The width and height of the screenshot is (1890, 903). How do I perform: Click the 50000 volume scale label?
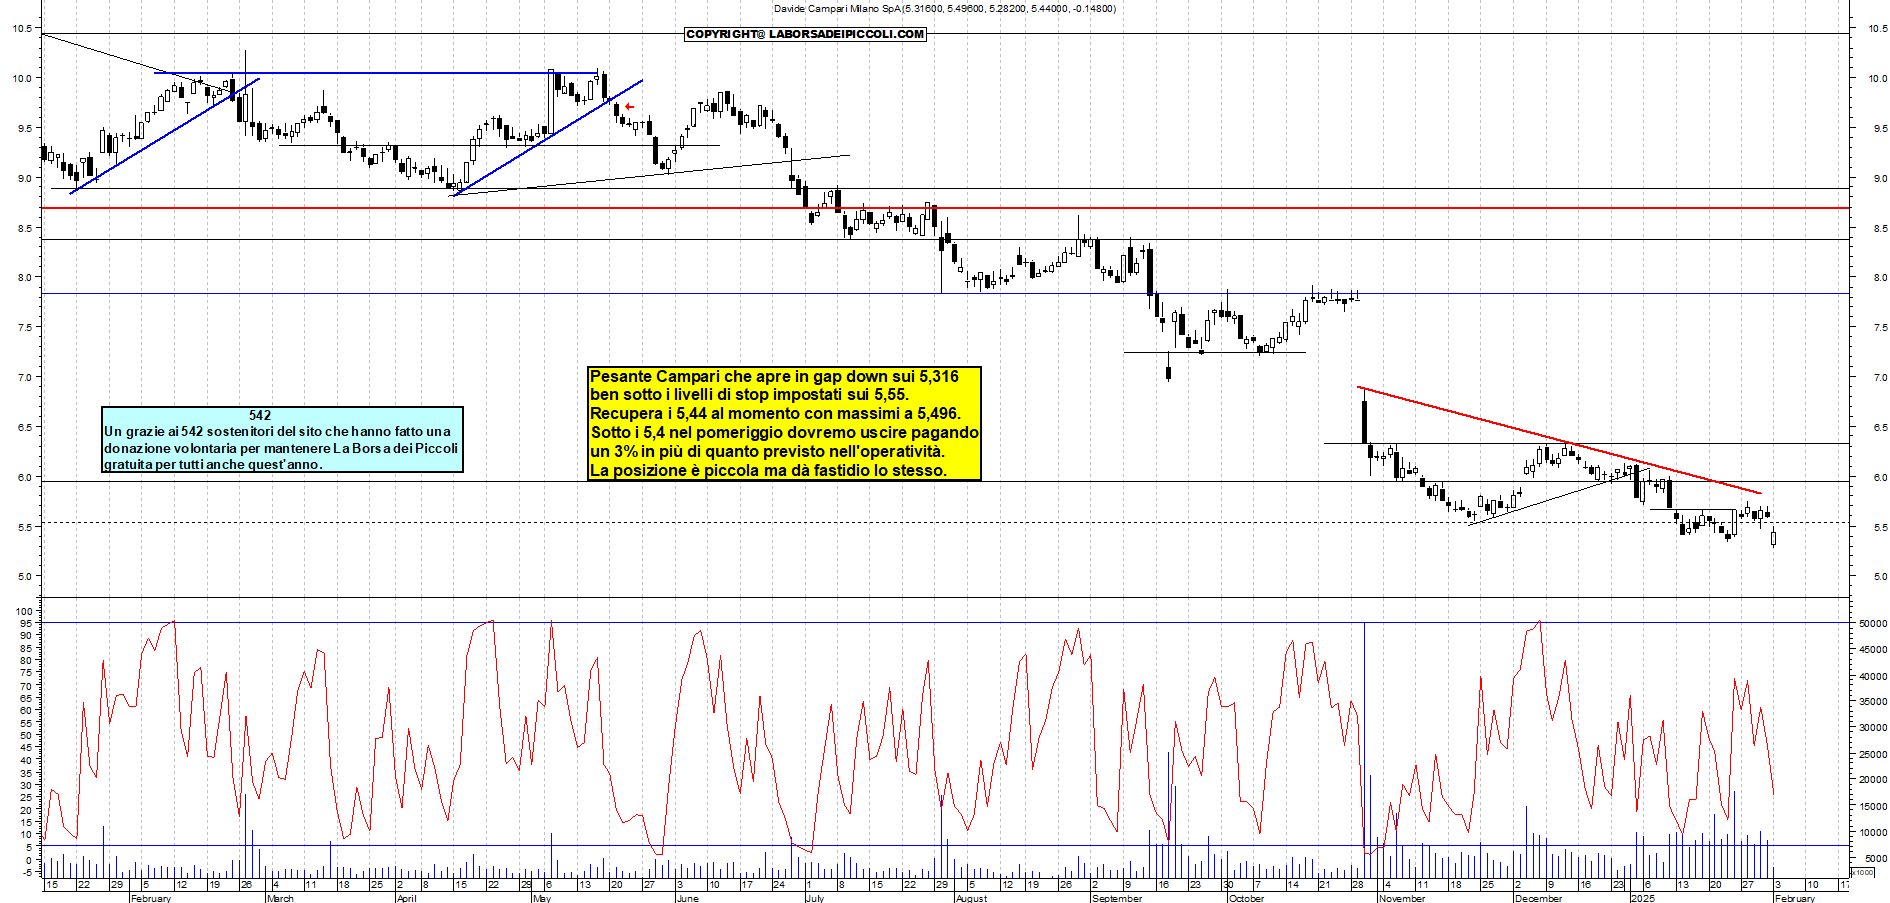[1872, 623]
